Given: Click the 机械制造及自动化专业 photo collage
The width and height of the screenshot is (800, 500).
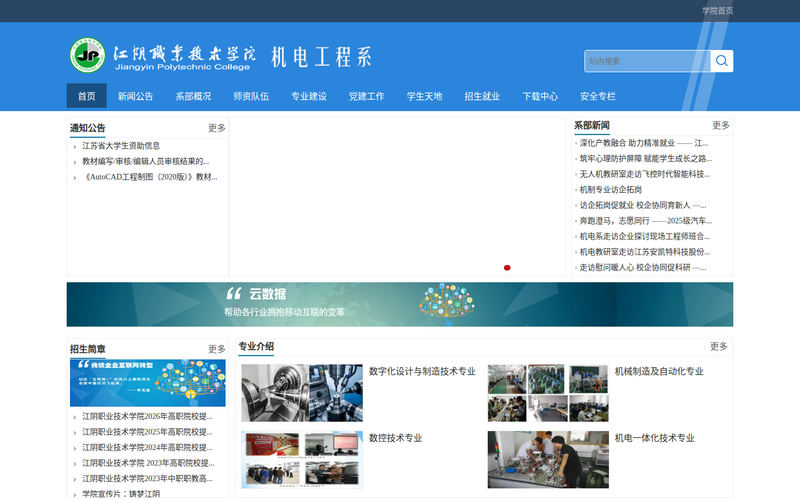Looking at the screenshot, I should coord(548,393).
